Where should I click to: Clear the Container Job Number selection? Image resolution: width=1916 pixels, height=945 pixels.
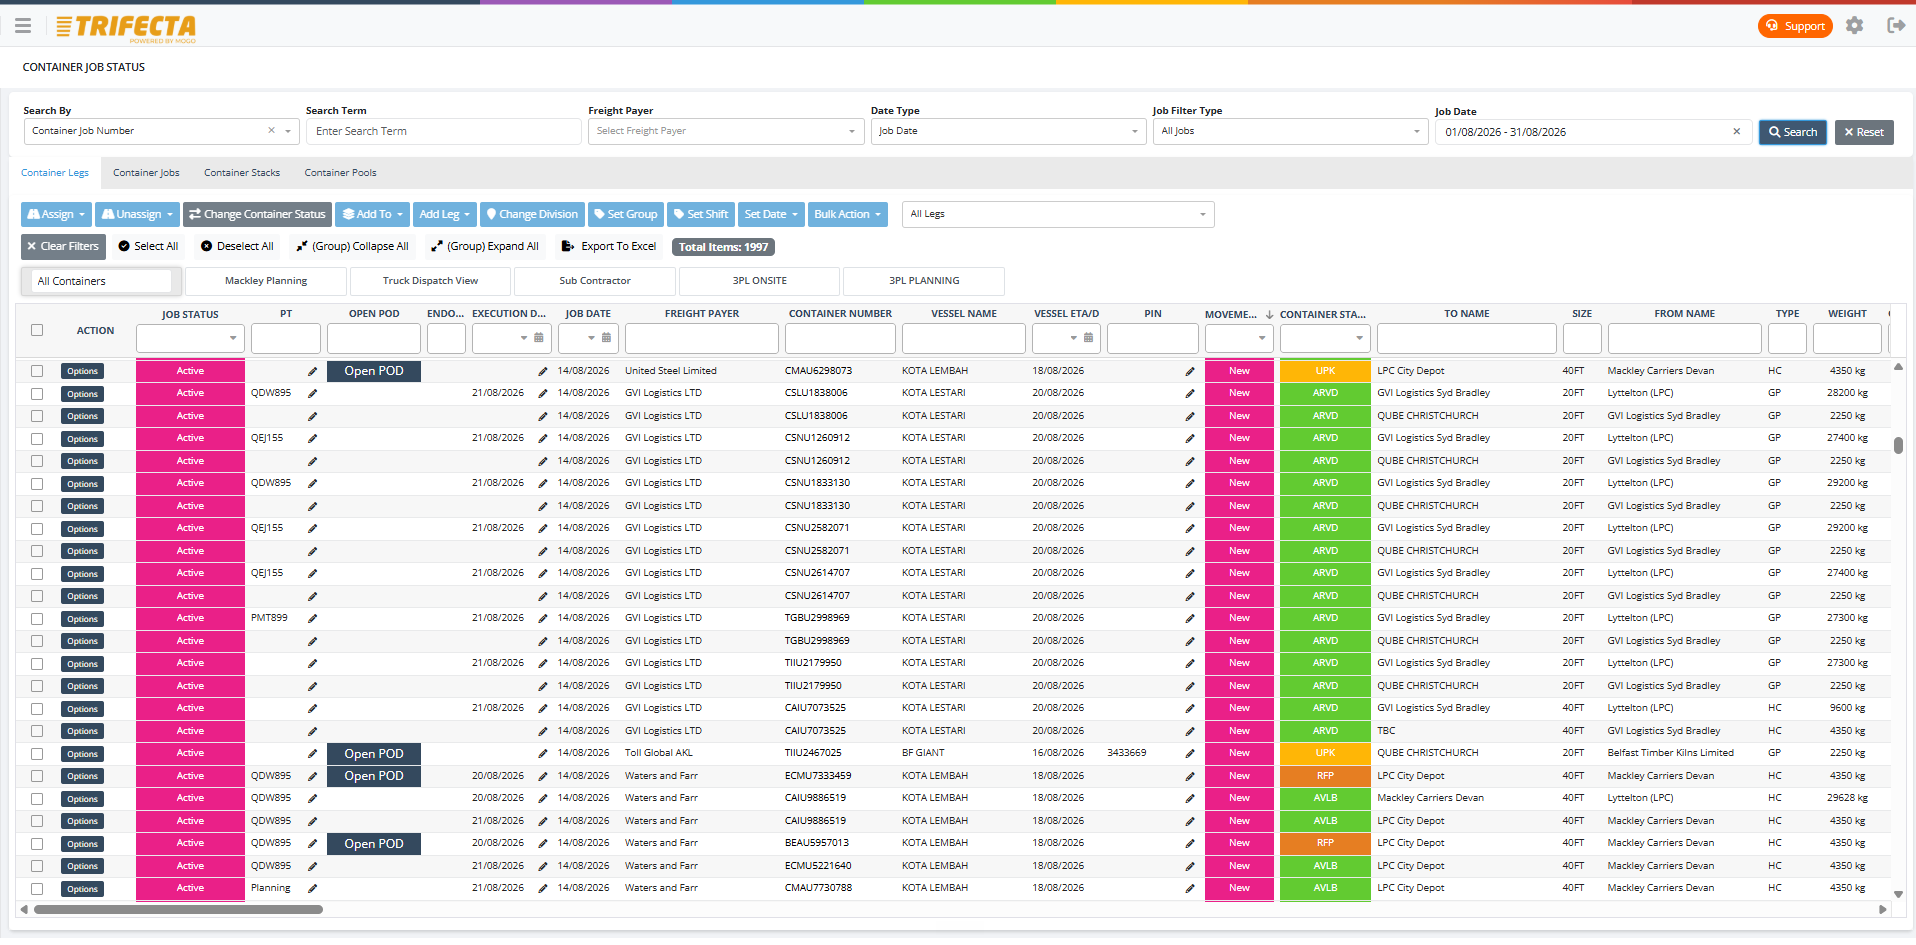(271, 131)
